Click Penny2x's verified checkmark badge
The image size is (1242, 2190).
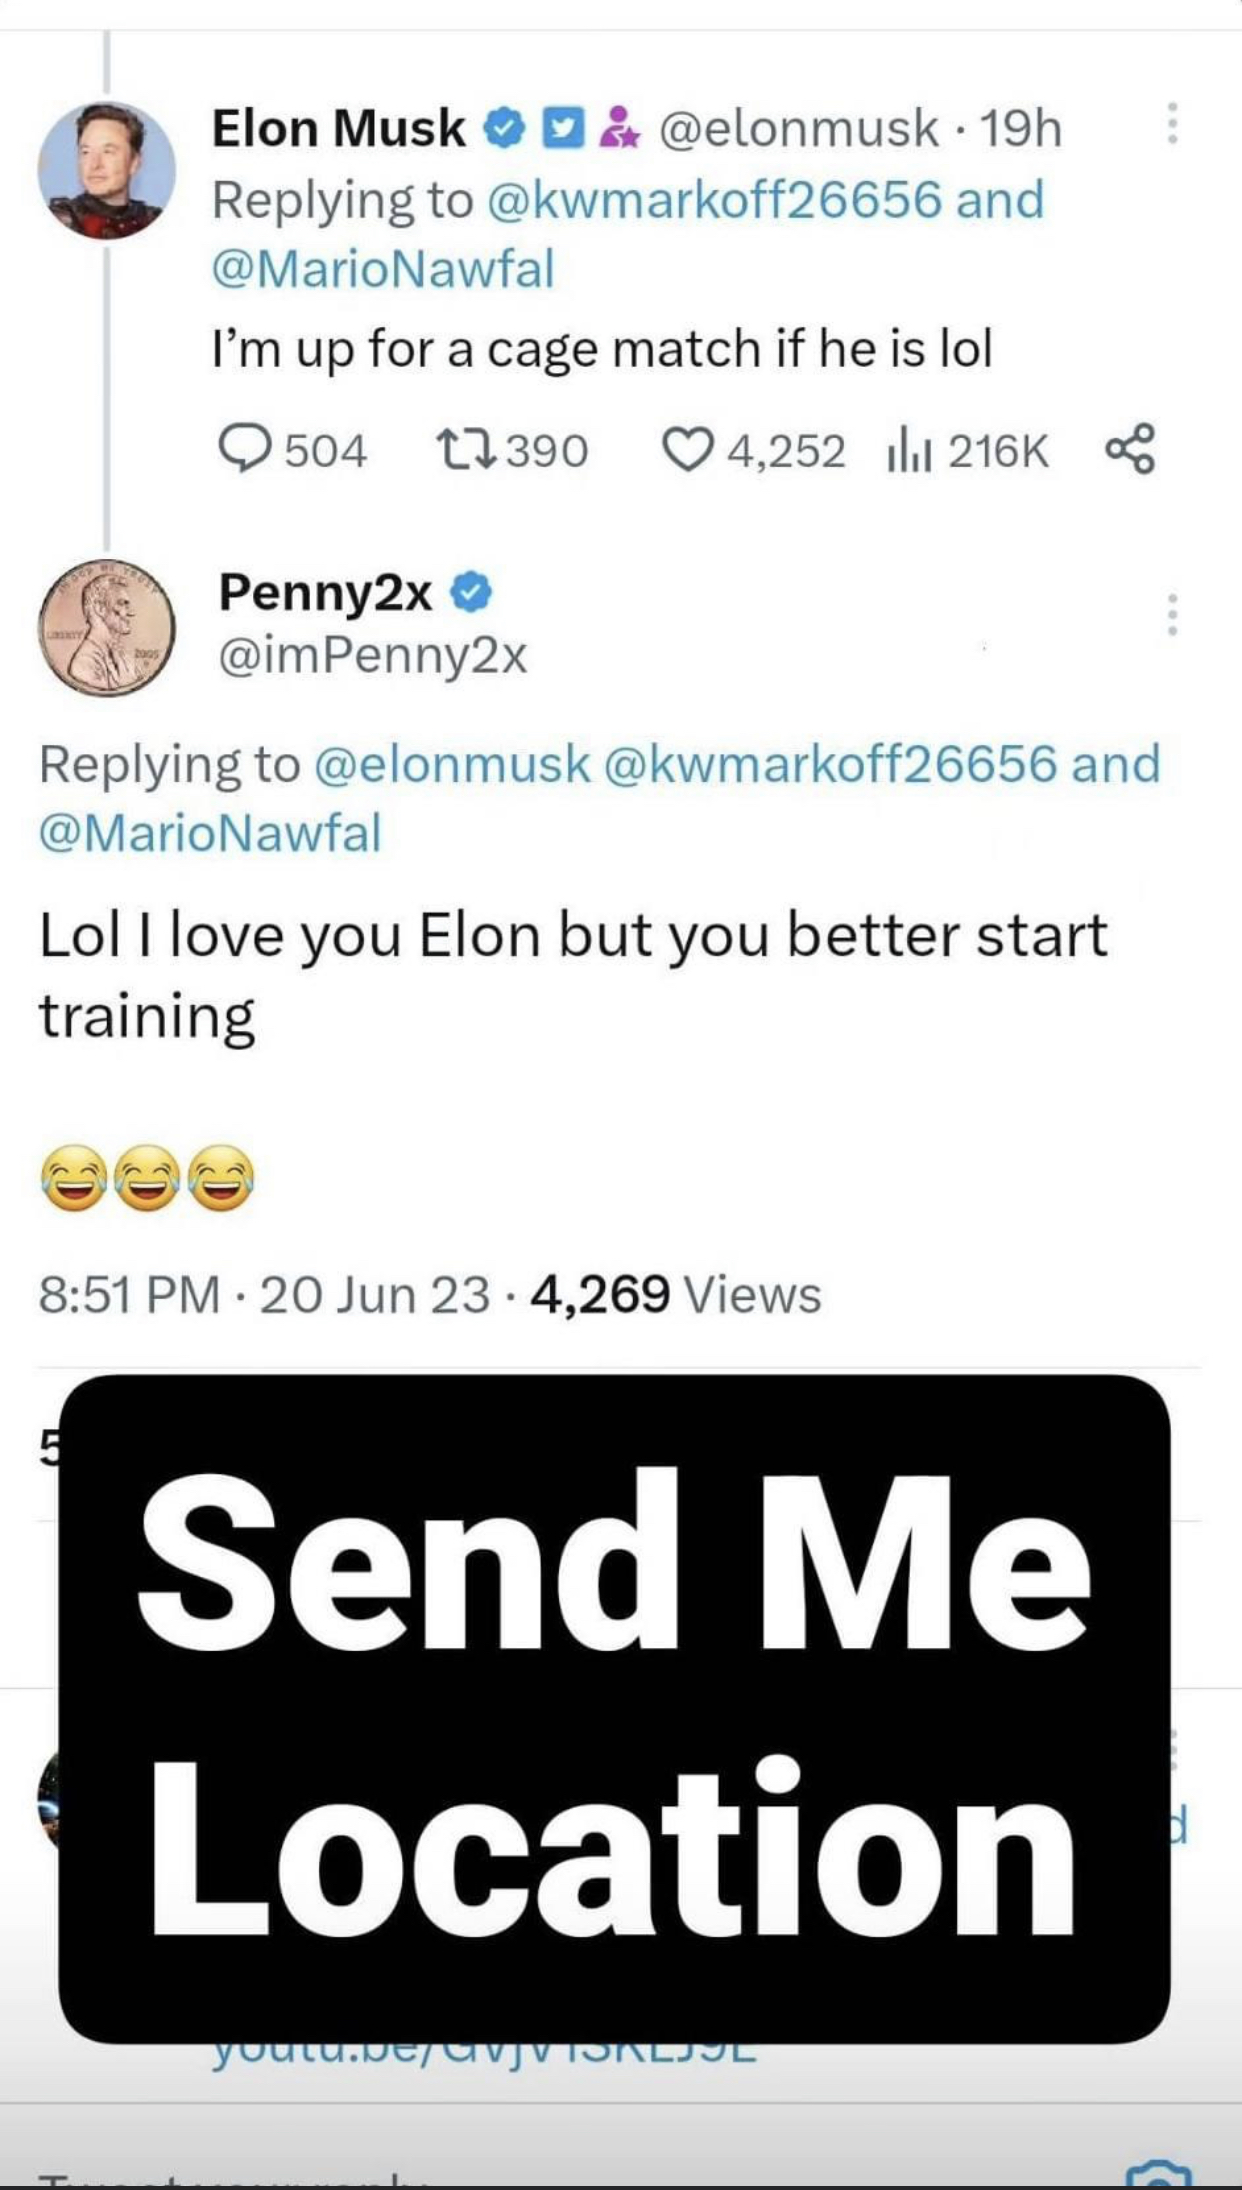(x=471, y=593)
